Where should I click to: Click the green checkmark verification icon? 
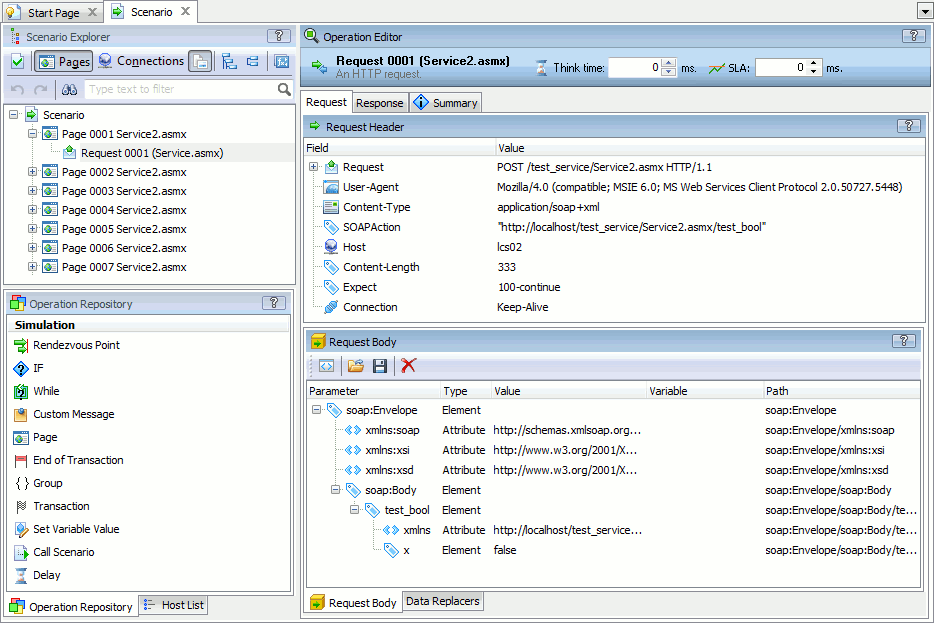(x=18, y=61)
